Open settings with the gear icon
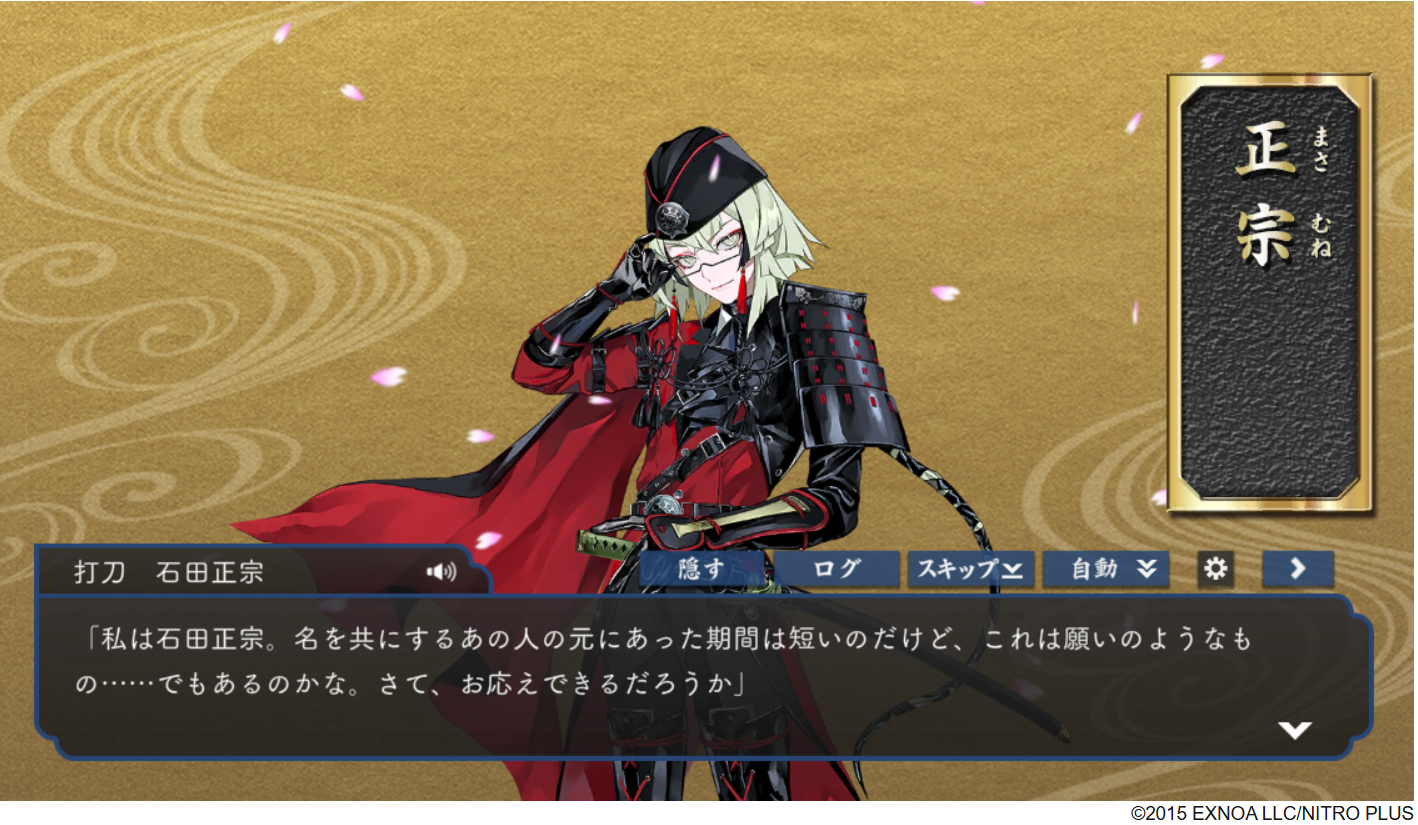1418x825 pixels. (x=1215, y=569)
